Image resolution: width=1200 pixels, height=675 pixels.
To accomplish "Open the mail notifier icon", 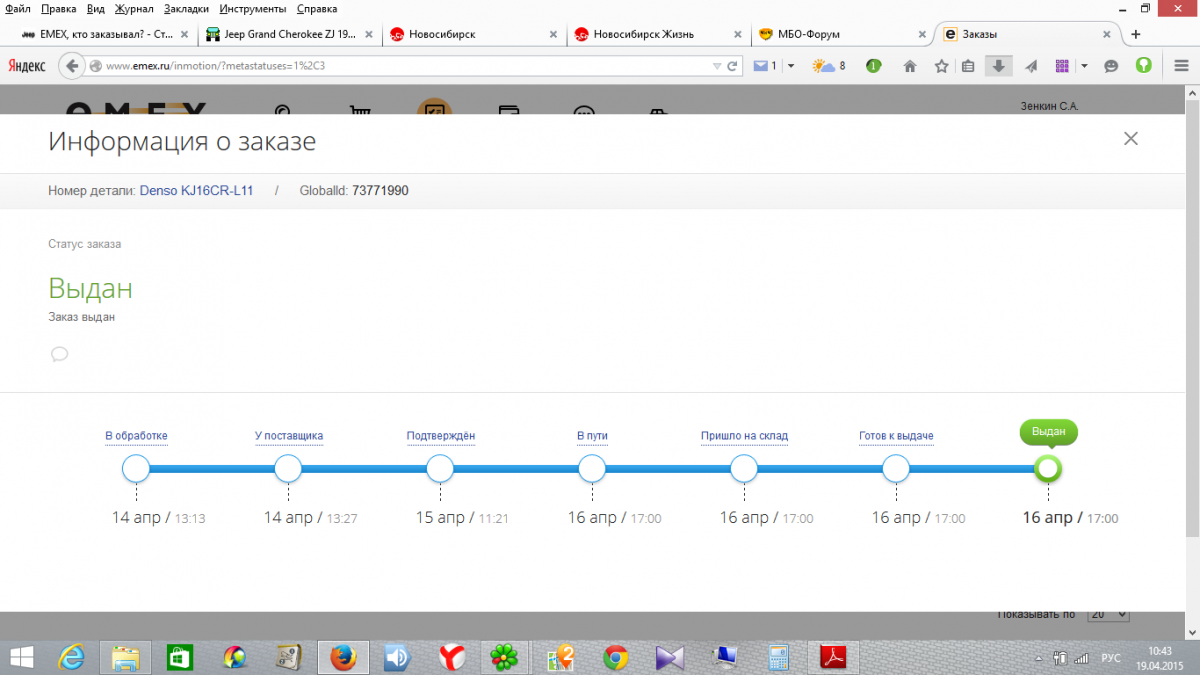I will tap(765, 66).
